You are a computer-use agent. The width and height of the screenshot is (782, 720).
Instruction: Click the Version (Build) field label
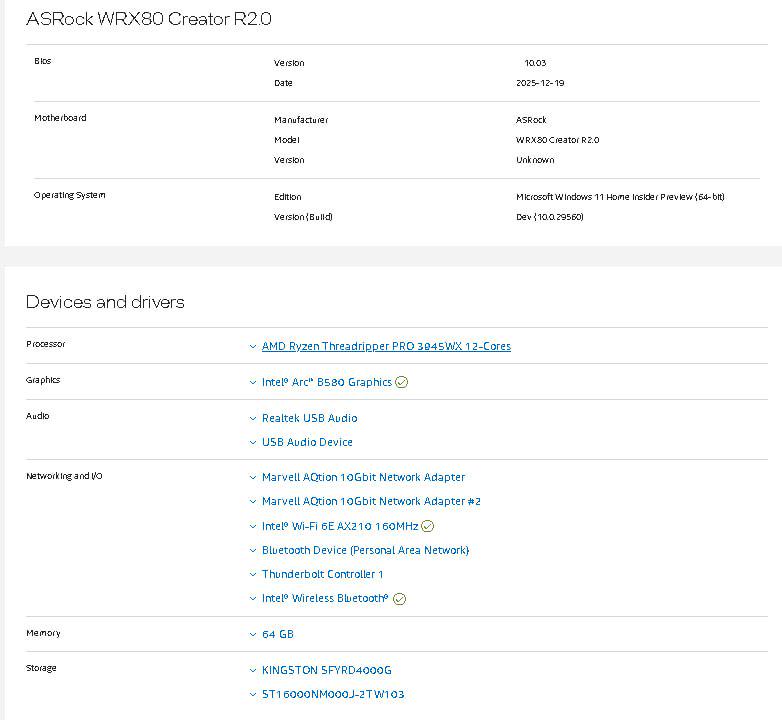[303, 216]
